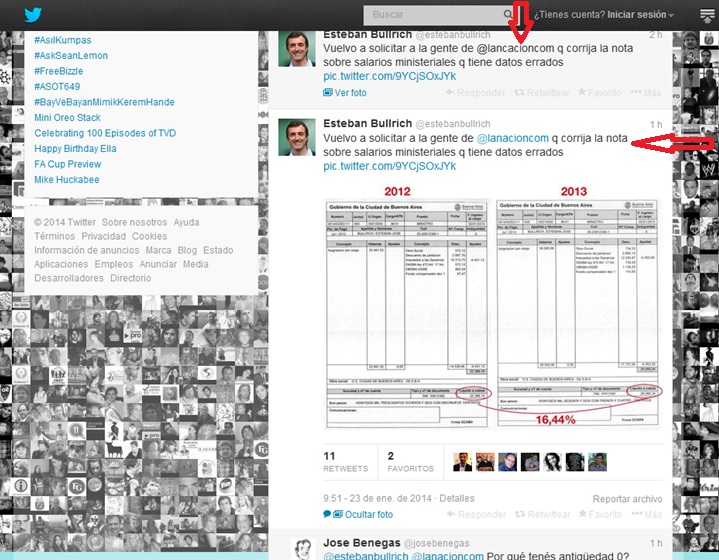Open trend #FreeBizzle

(x=59, y=71)
